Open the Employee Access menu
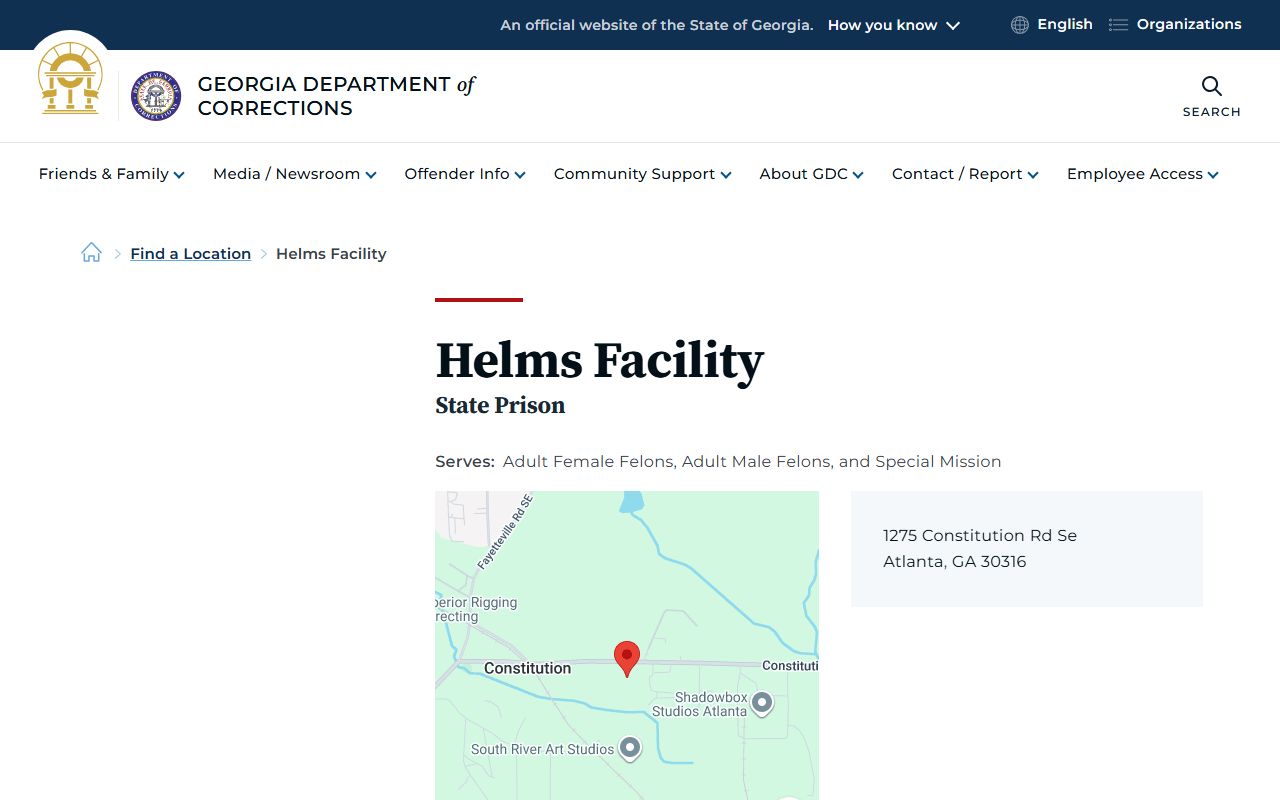1280x800 pixels. click(1143, 174)
